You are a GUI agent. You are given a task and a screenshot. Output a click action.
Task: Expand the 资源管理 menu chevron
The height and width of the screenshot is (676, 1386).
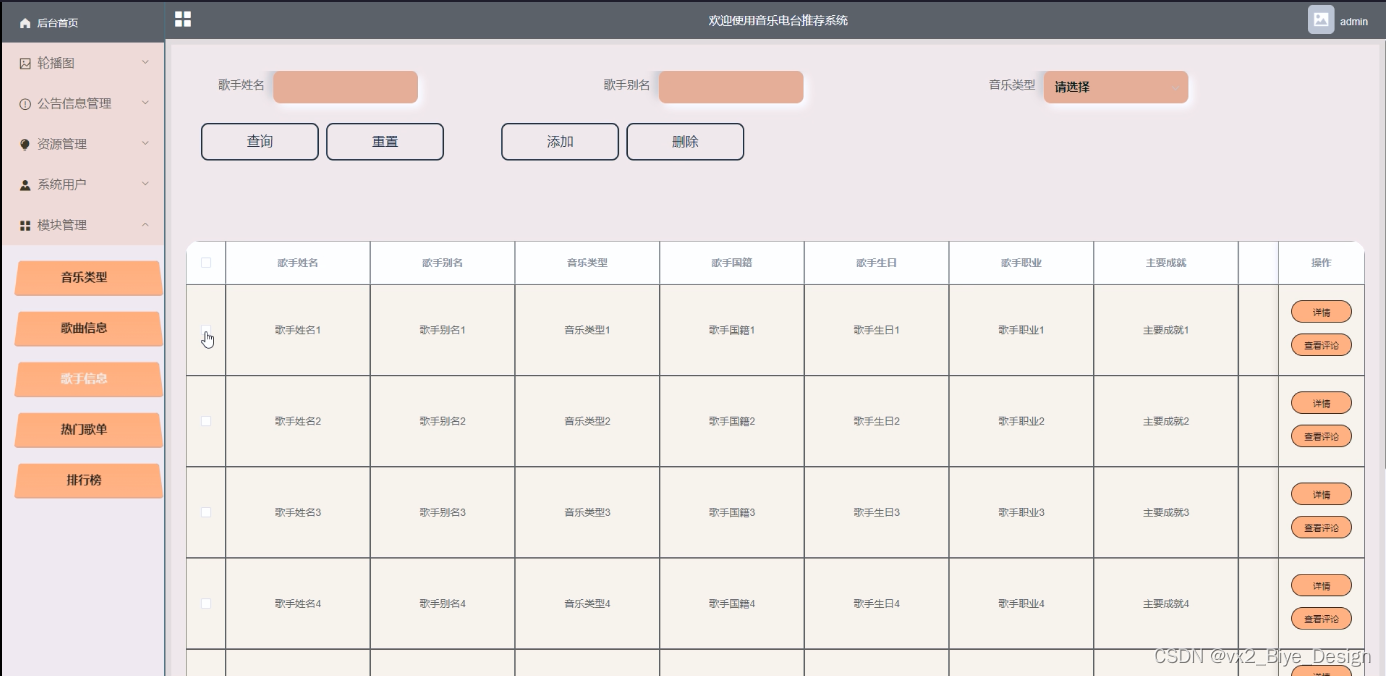145,144
